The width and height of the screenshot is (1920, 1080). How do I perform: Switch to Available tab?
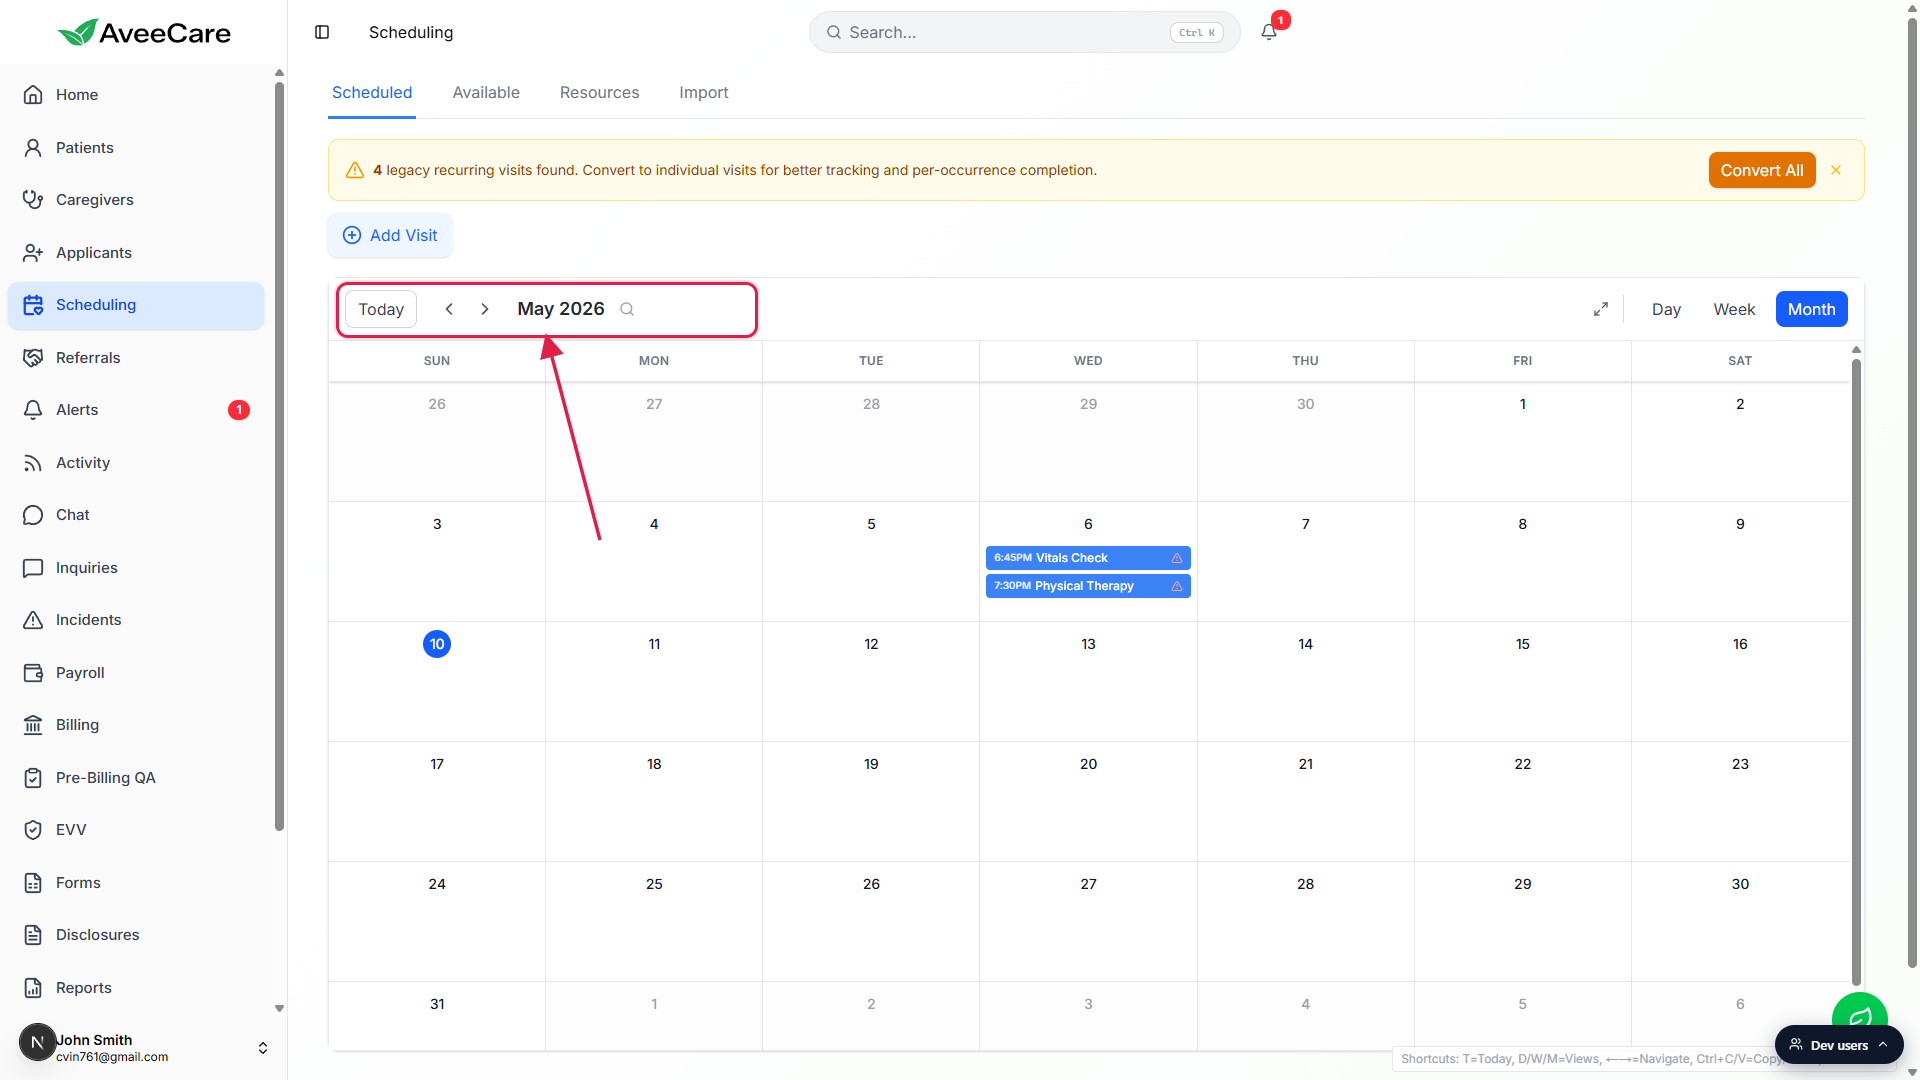click(x=486, y=92)
